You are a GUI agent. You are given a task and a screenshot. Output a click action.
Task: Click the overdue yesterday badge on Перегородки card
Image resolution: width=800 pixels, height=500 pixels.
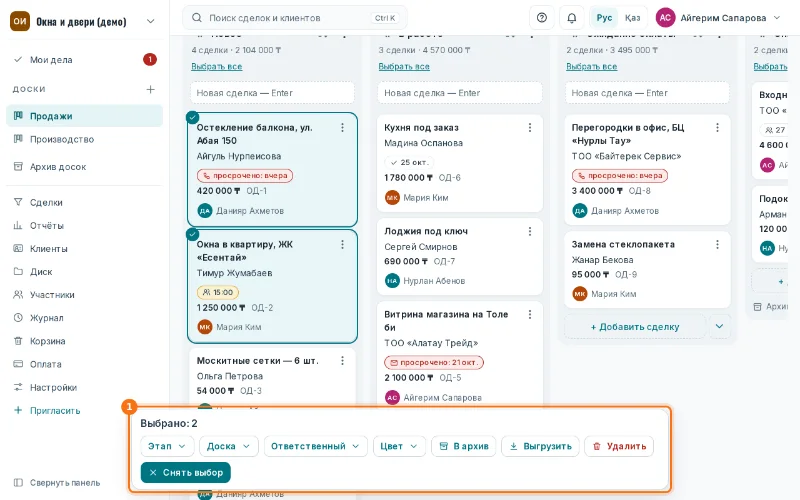pos(619,176)
